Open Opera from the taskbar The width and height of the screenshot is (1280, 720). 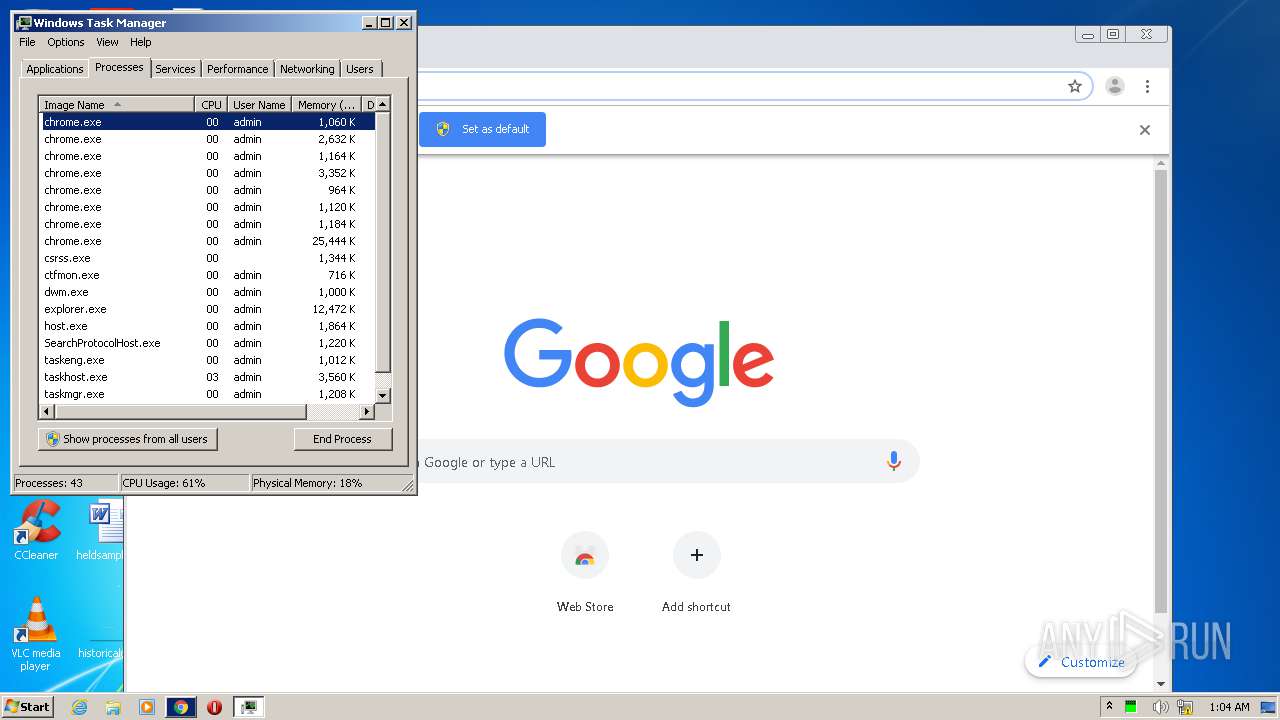214,707
